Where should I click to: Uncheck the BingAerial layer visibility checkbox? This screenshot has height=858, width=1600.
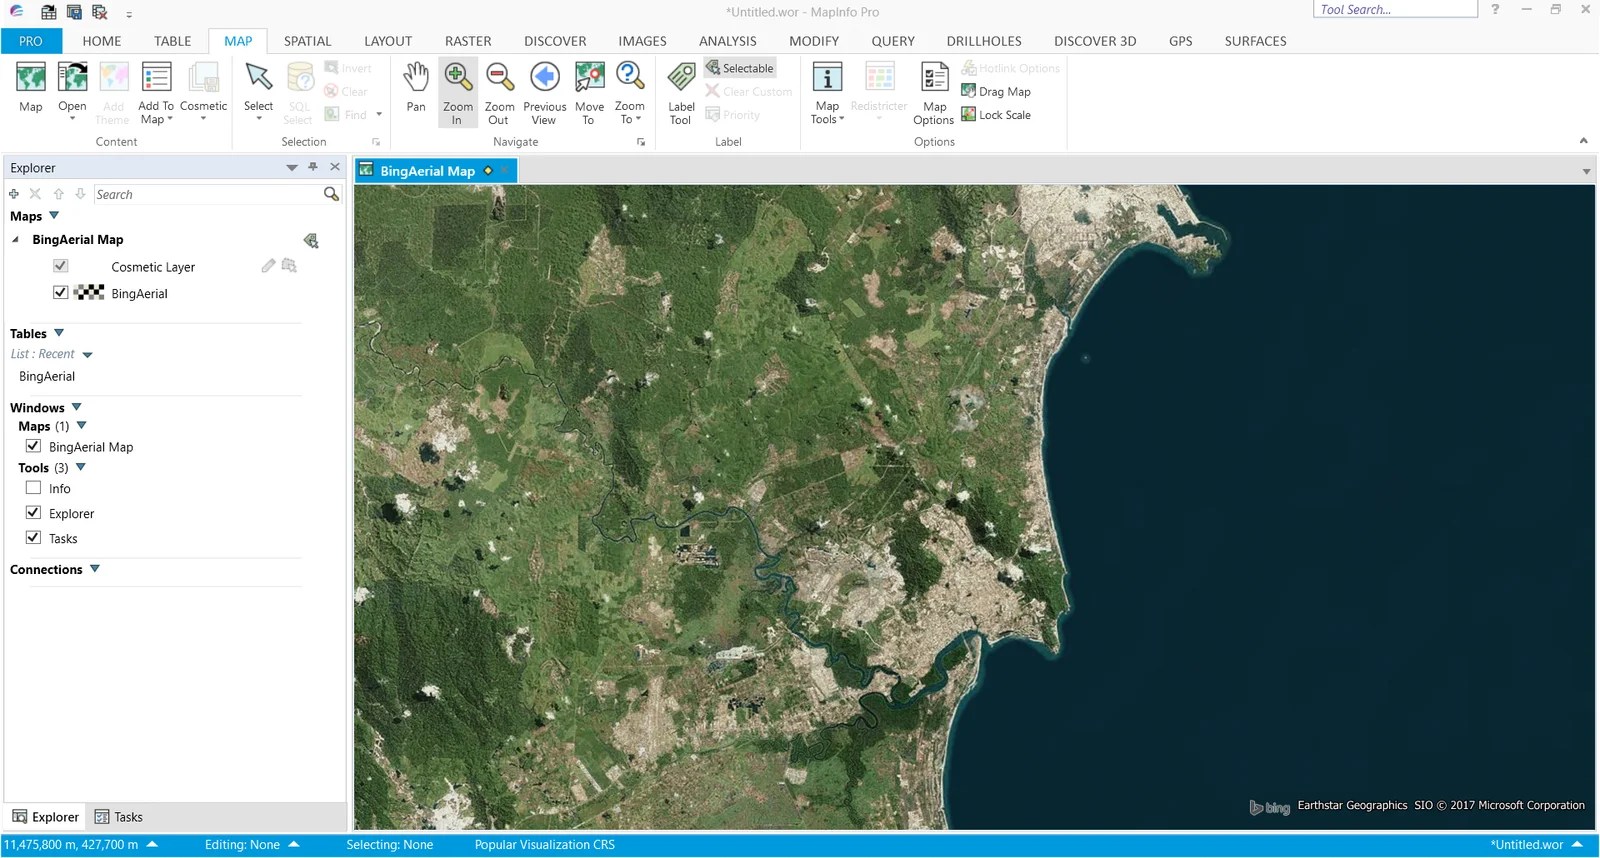click(61, 293)
